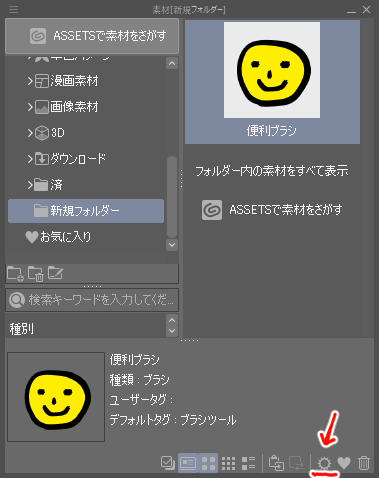This screenshot has height=478, width=379.
Task: Click ASSETSで素材をさがす in the material list
Action: 272,210
